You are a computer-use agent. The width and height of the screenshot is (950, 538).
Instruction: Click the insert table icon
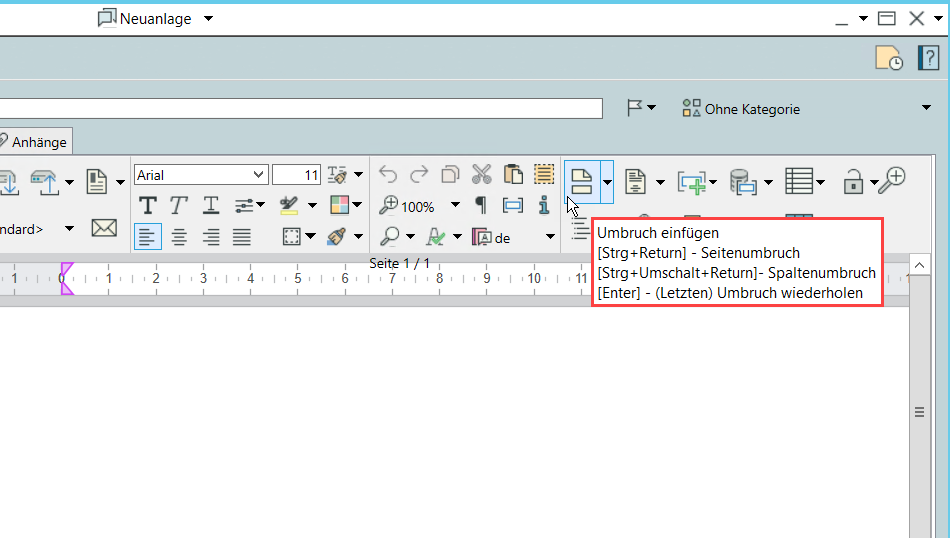click(x=798, y=181)
